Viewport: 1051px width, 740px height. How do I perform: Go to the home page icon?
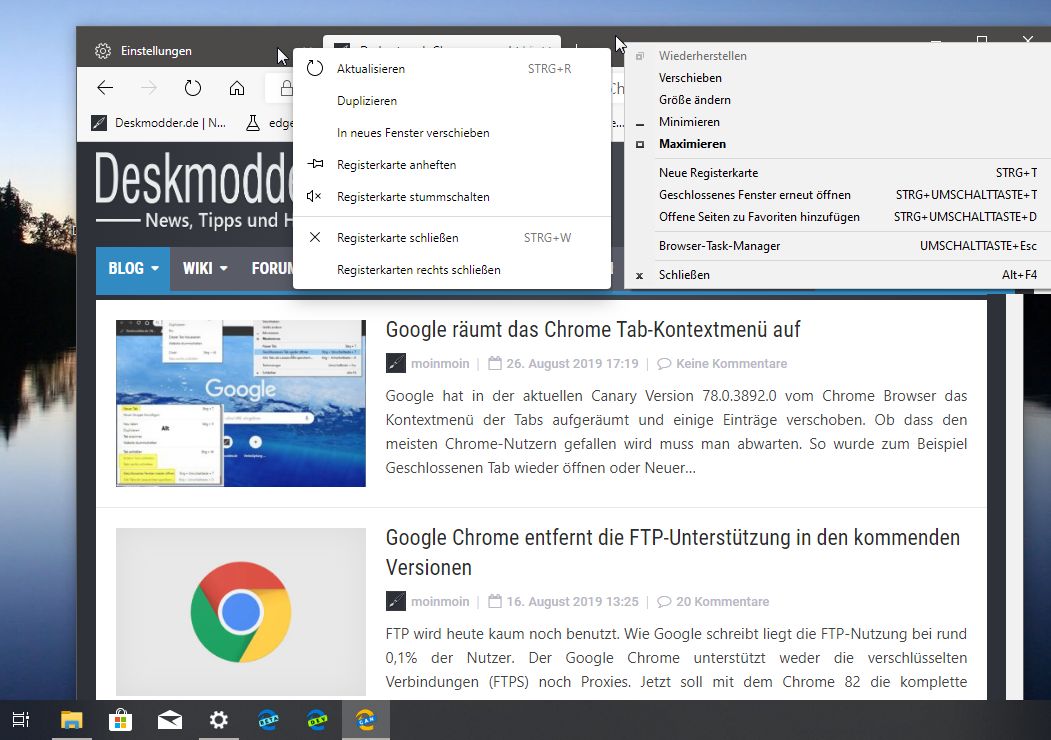pos(237,88)
